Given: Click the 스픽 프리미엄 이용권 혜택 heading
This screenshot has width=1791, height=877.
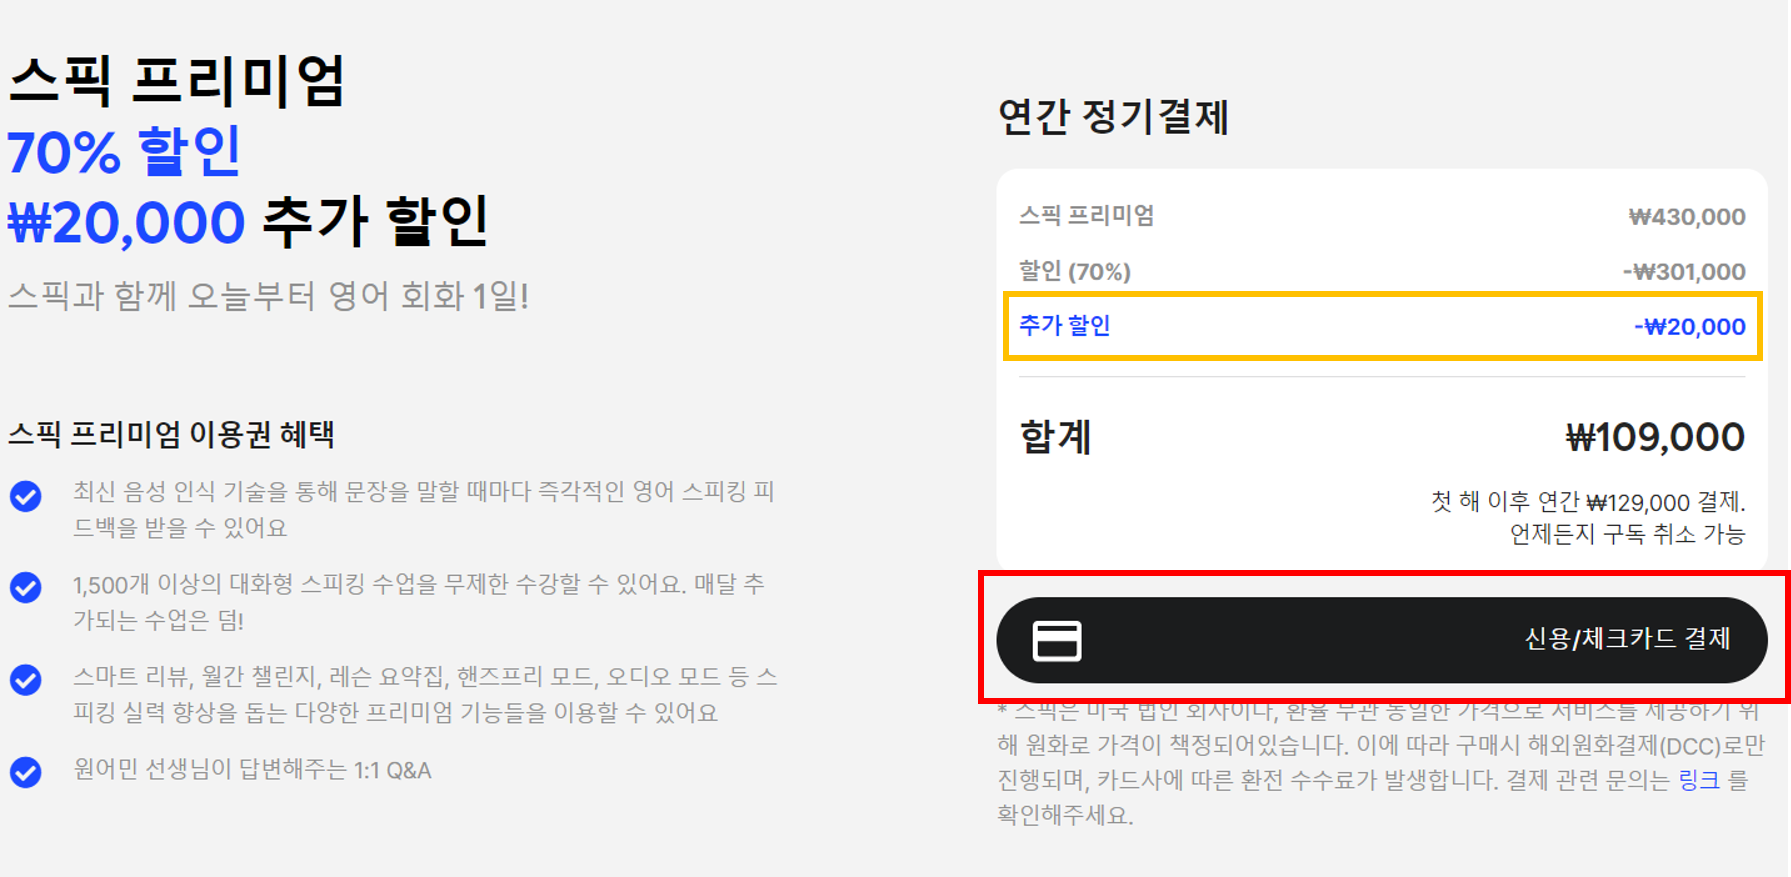Looking at the screenshot, I should point(171,435).
